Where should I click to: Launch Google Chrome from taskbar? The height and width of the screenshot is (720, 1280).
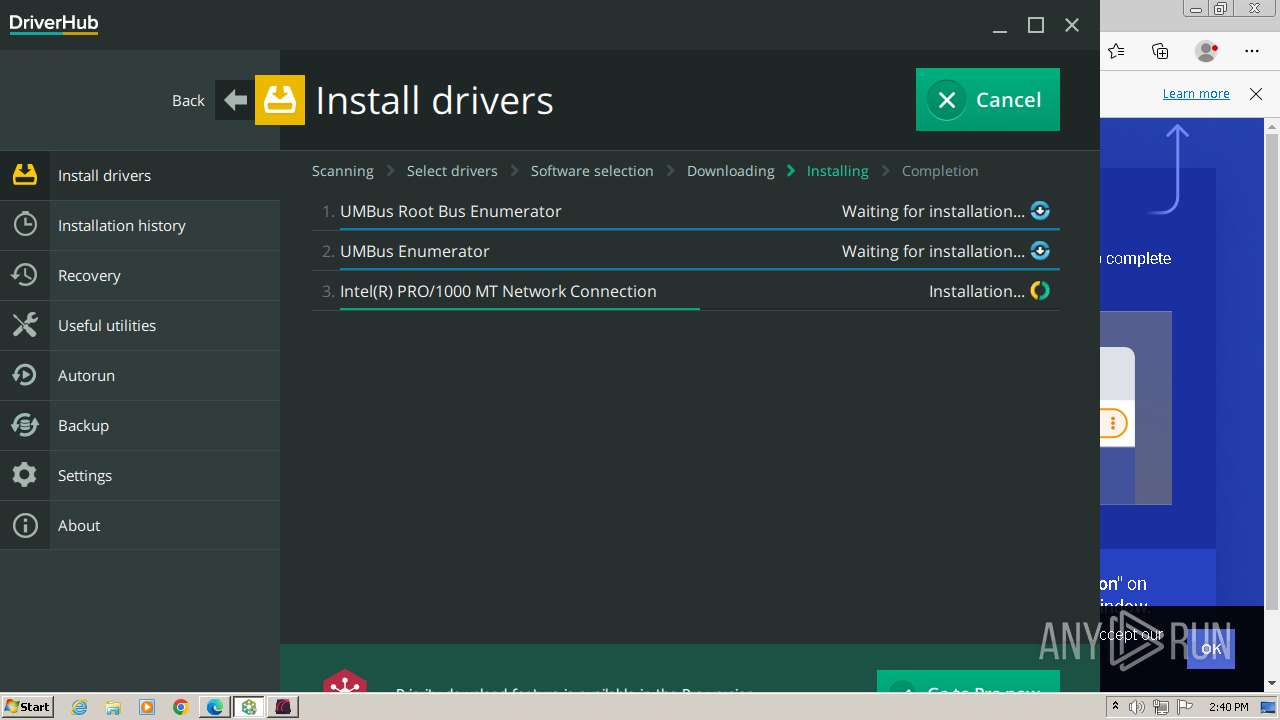pos(181,707)
